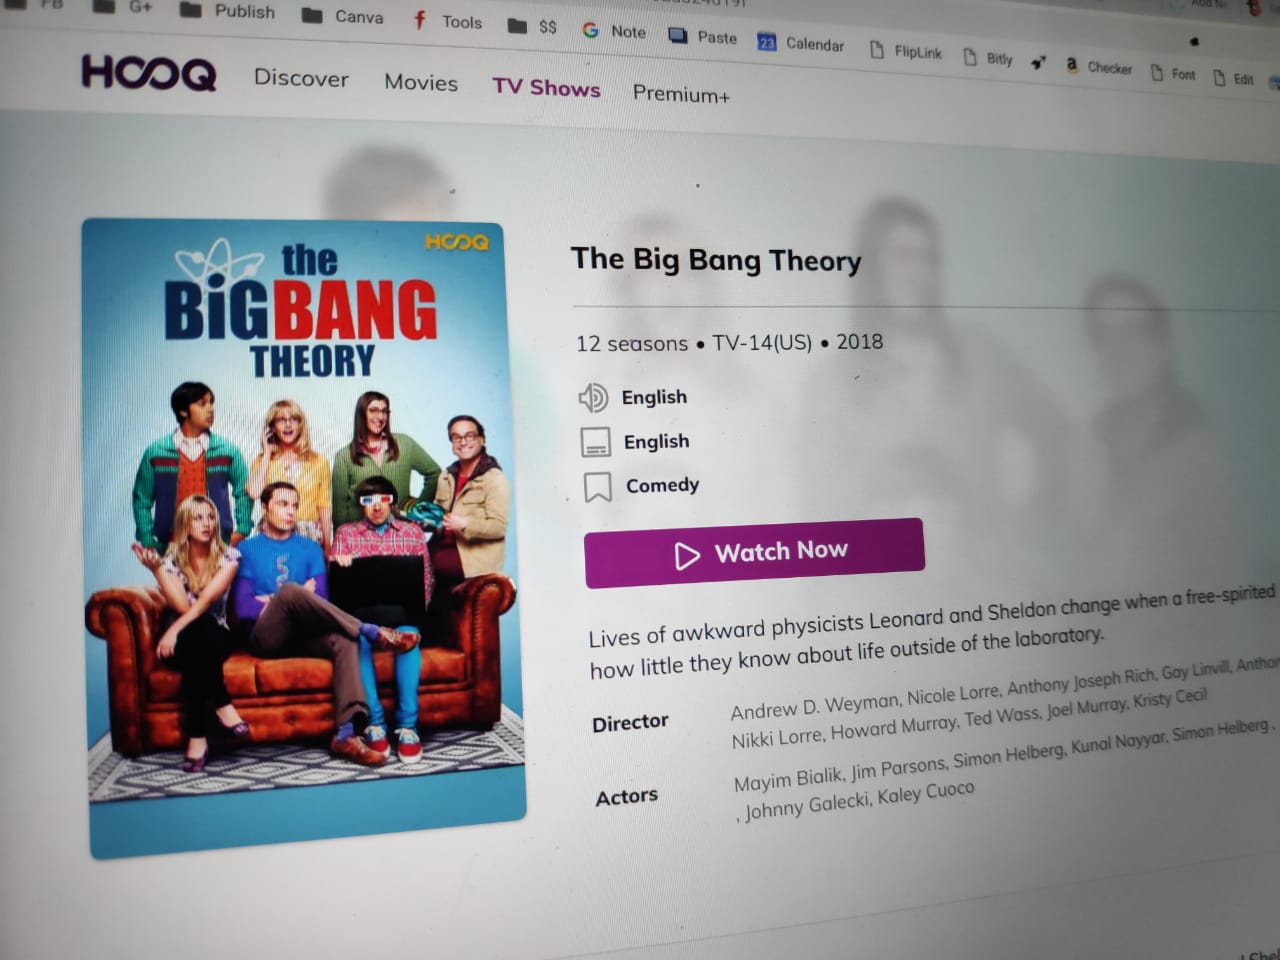Open the Checker Amazon bookmark
The height and width of the screenshot is (960, 1280).
coord(1099,67)
